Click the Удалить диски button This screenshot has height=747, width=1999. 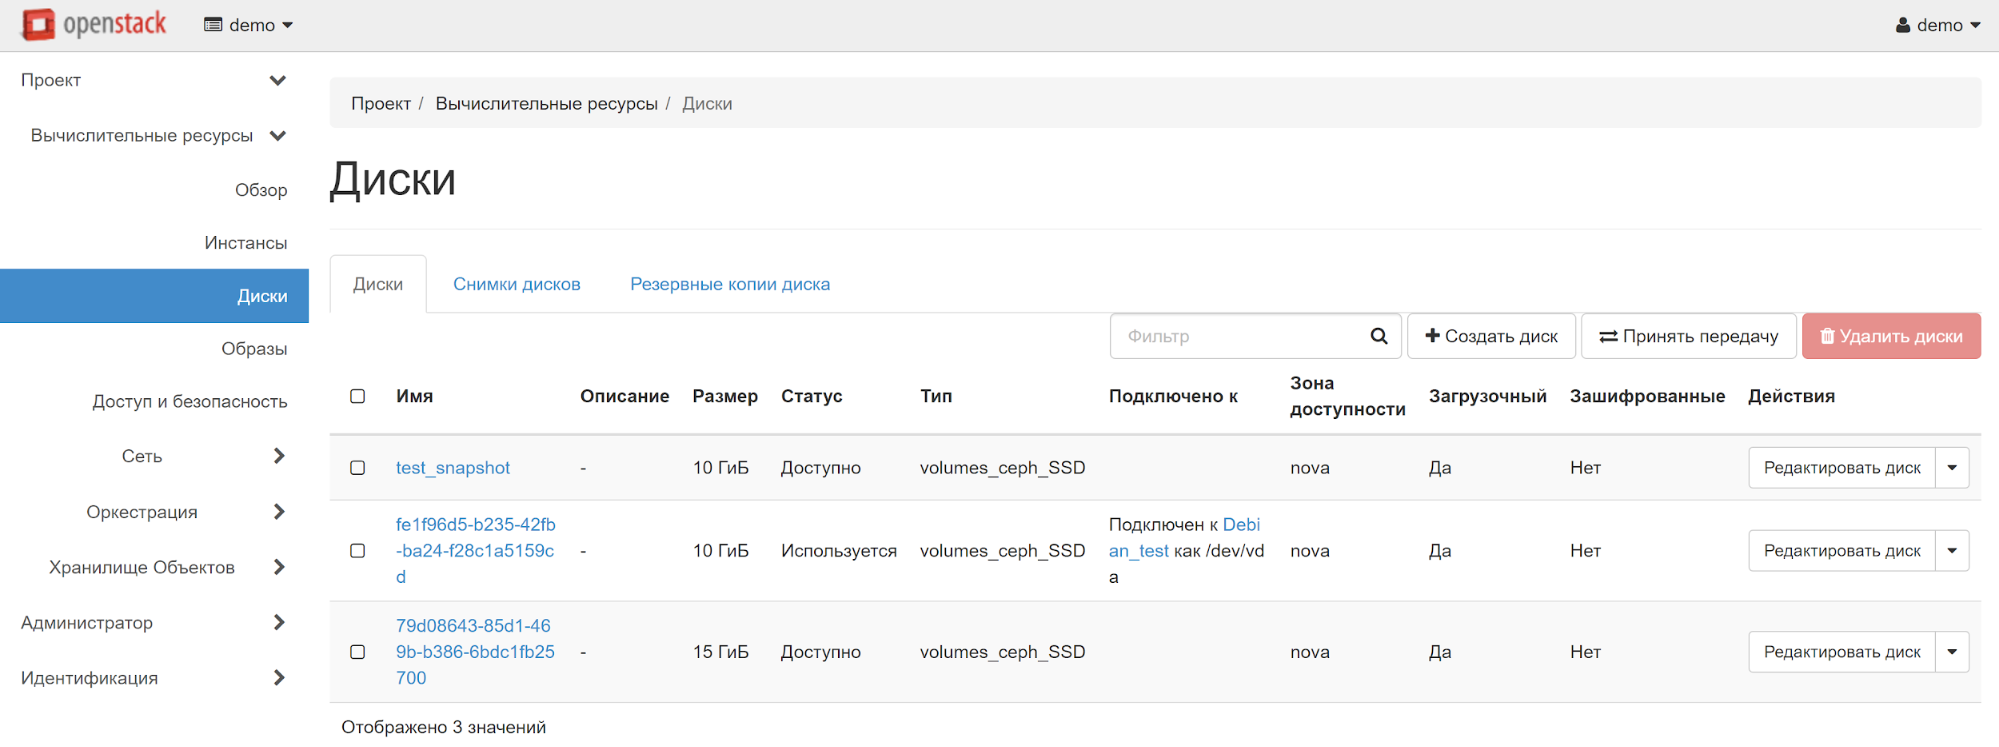pos(1891,336)
